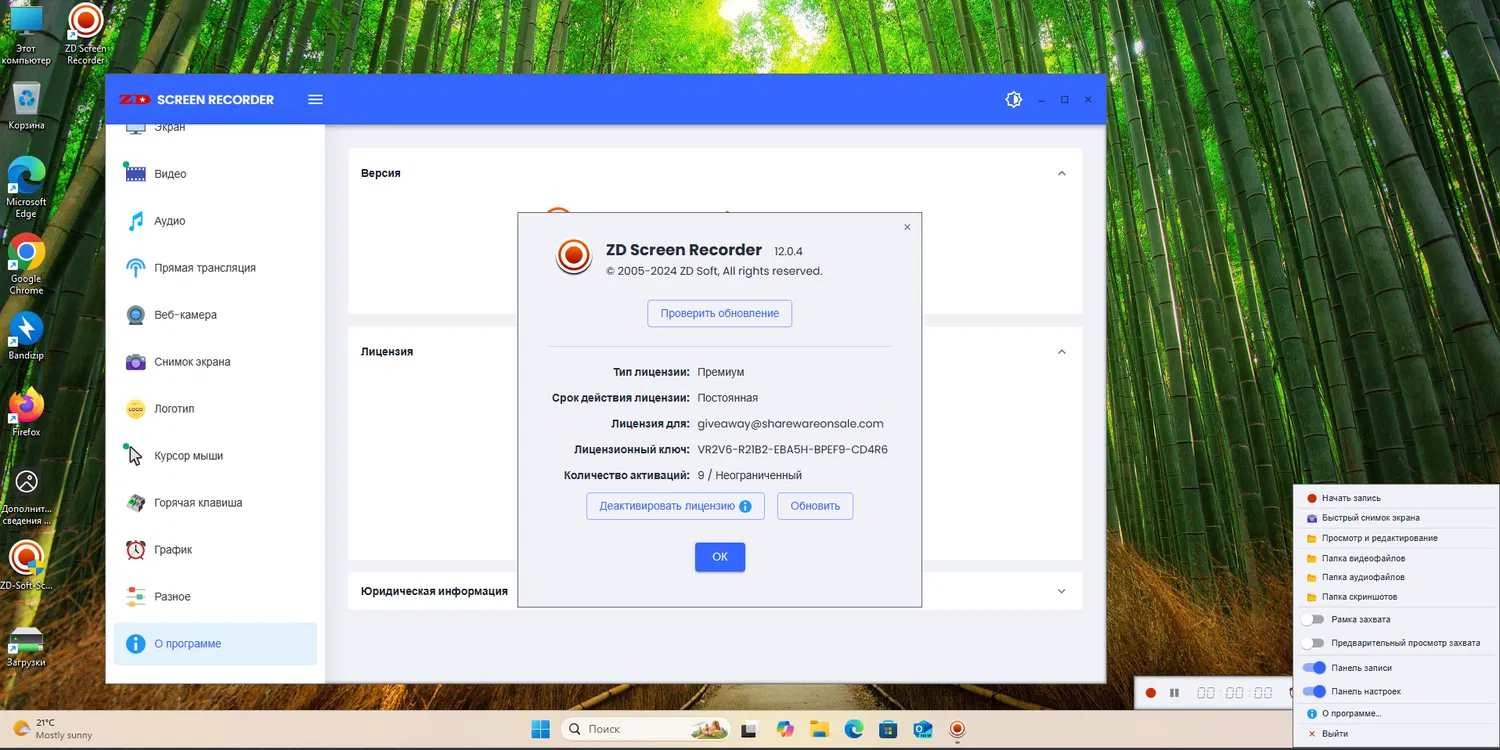
Task: Select the Microsoft Edge desktop shortcut
Action: tap(26, 187)
